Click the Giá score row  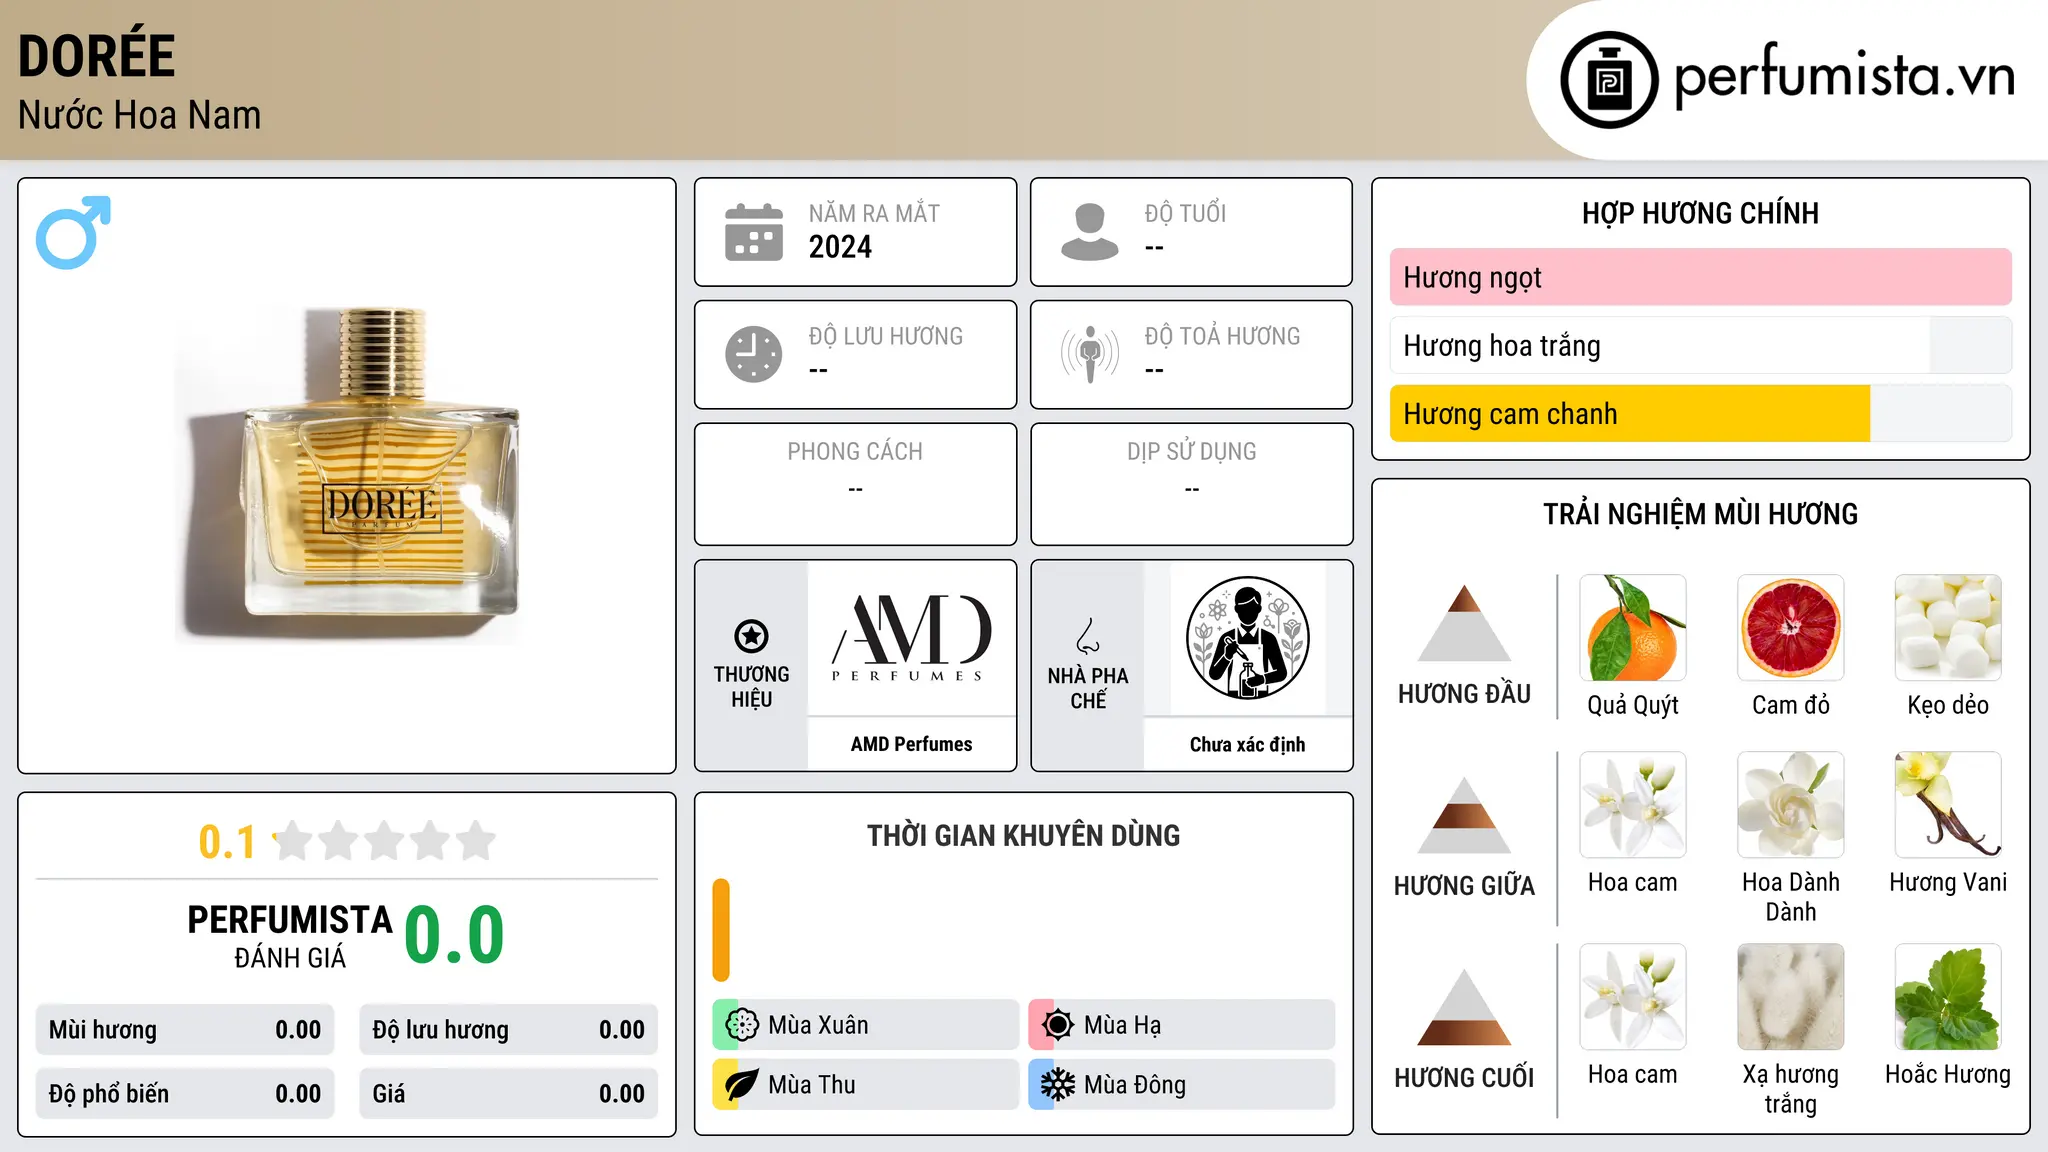pos(508,1094)
